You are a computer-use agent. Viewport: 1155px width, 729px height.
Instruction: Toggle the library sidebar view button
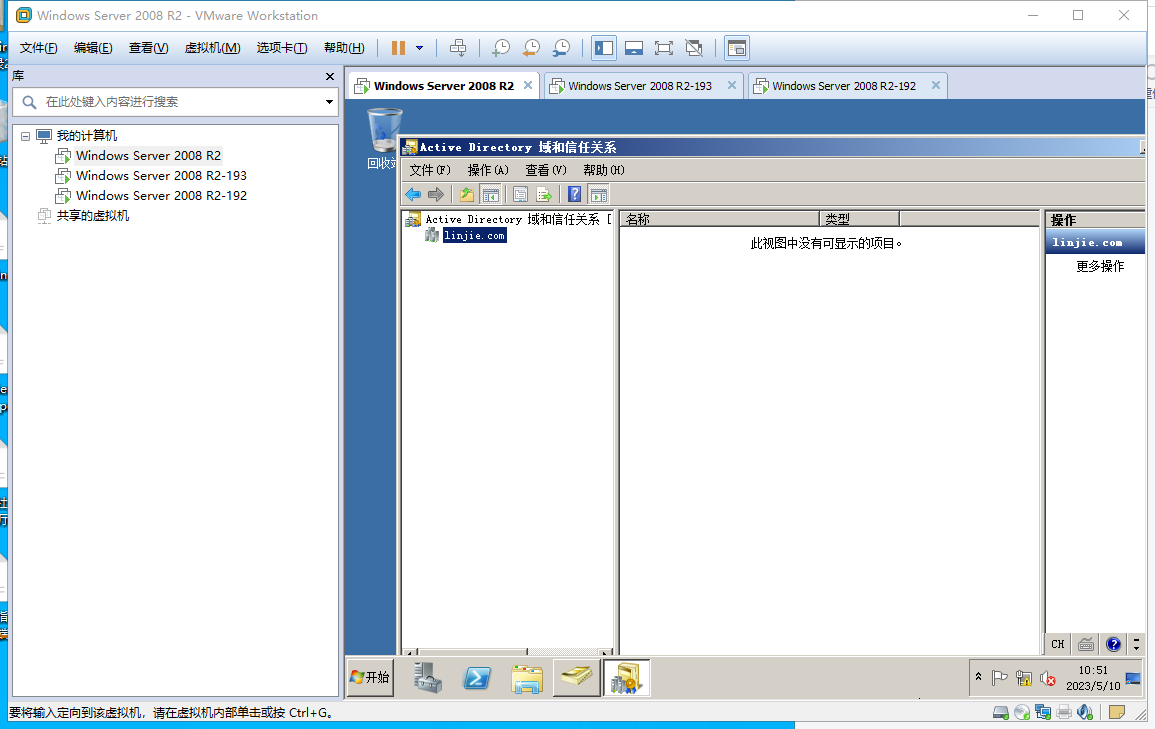click(x=604, y=48)
